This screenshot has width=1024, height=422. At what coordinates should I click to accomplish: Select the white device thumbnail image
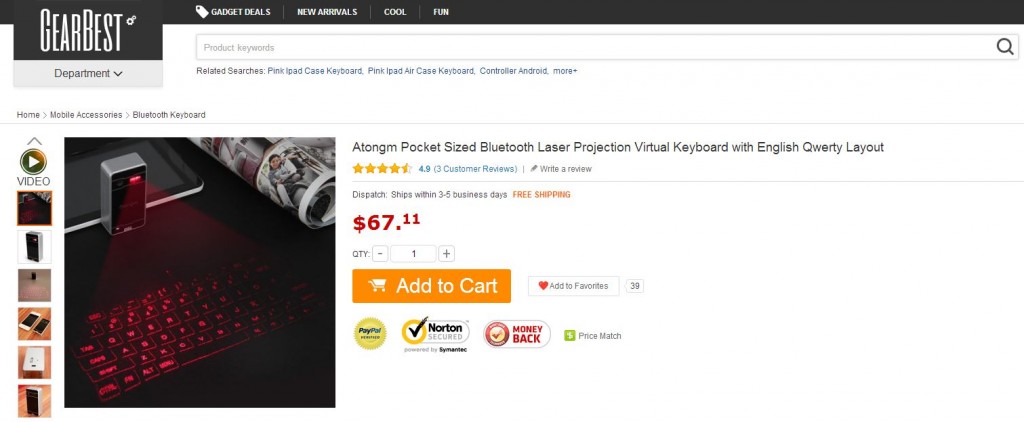coord(34,363)
